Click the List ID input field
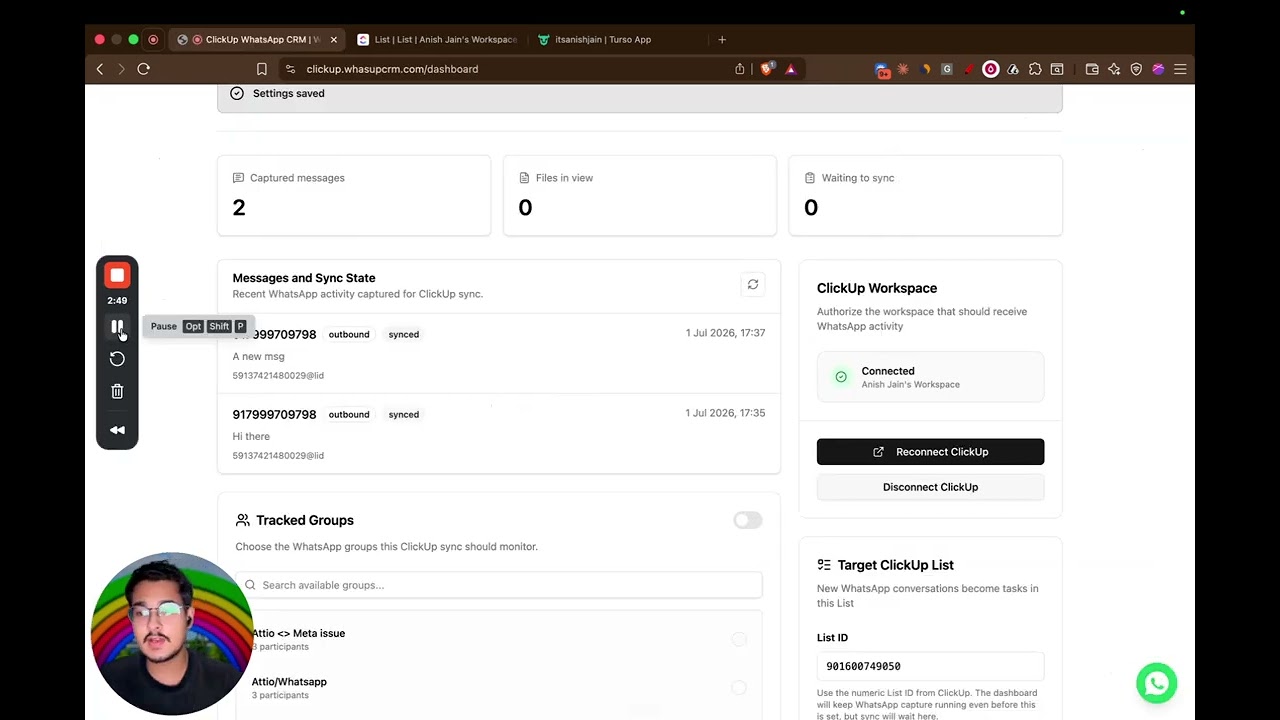The width and height of the screenshot is (1280, 720). [930, 666]
